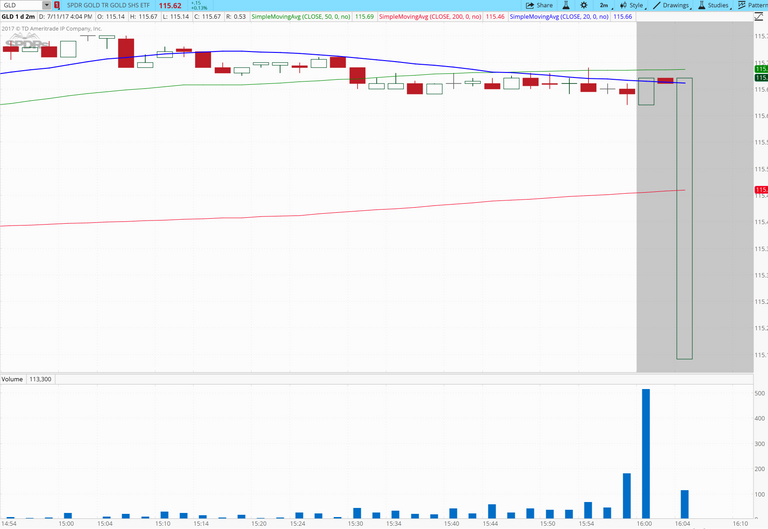
Task: Open the Patterns menu
Action: coord(753,5)
